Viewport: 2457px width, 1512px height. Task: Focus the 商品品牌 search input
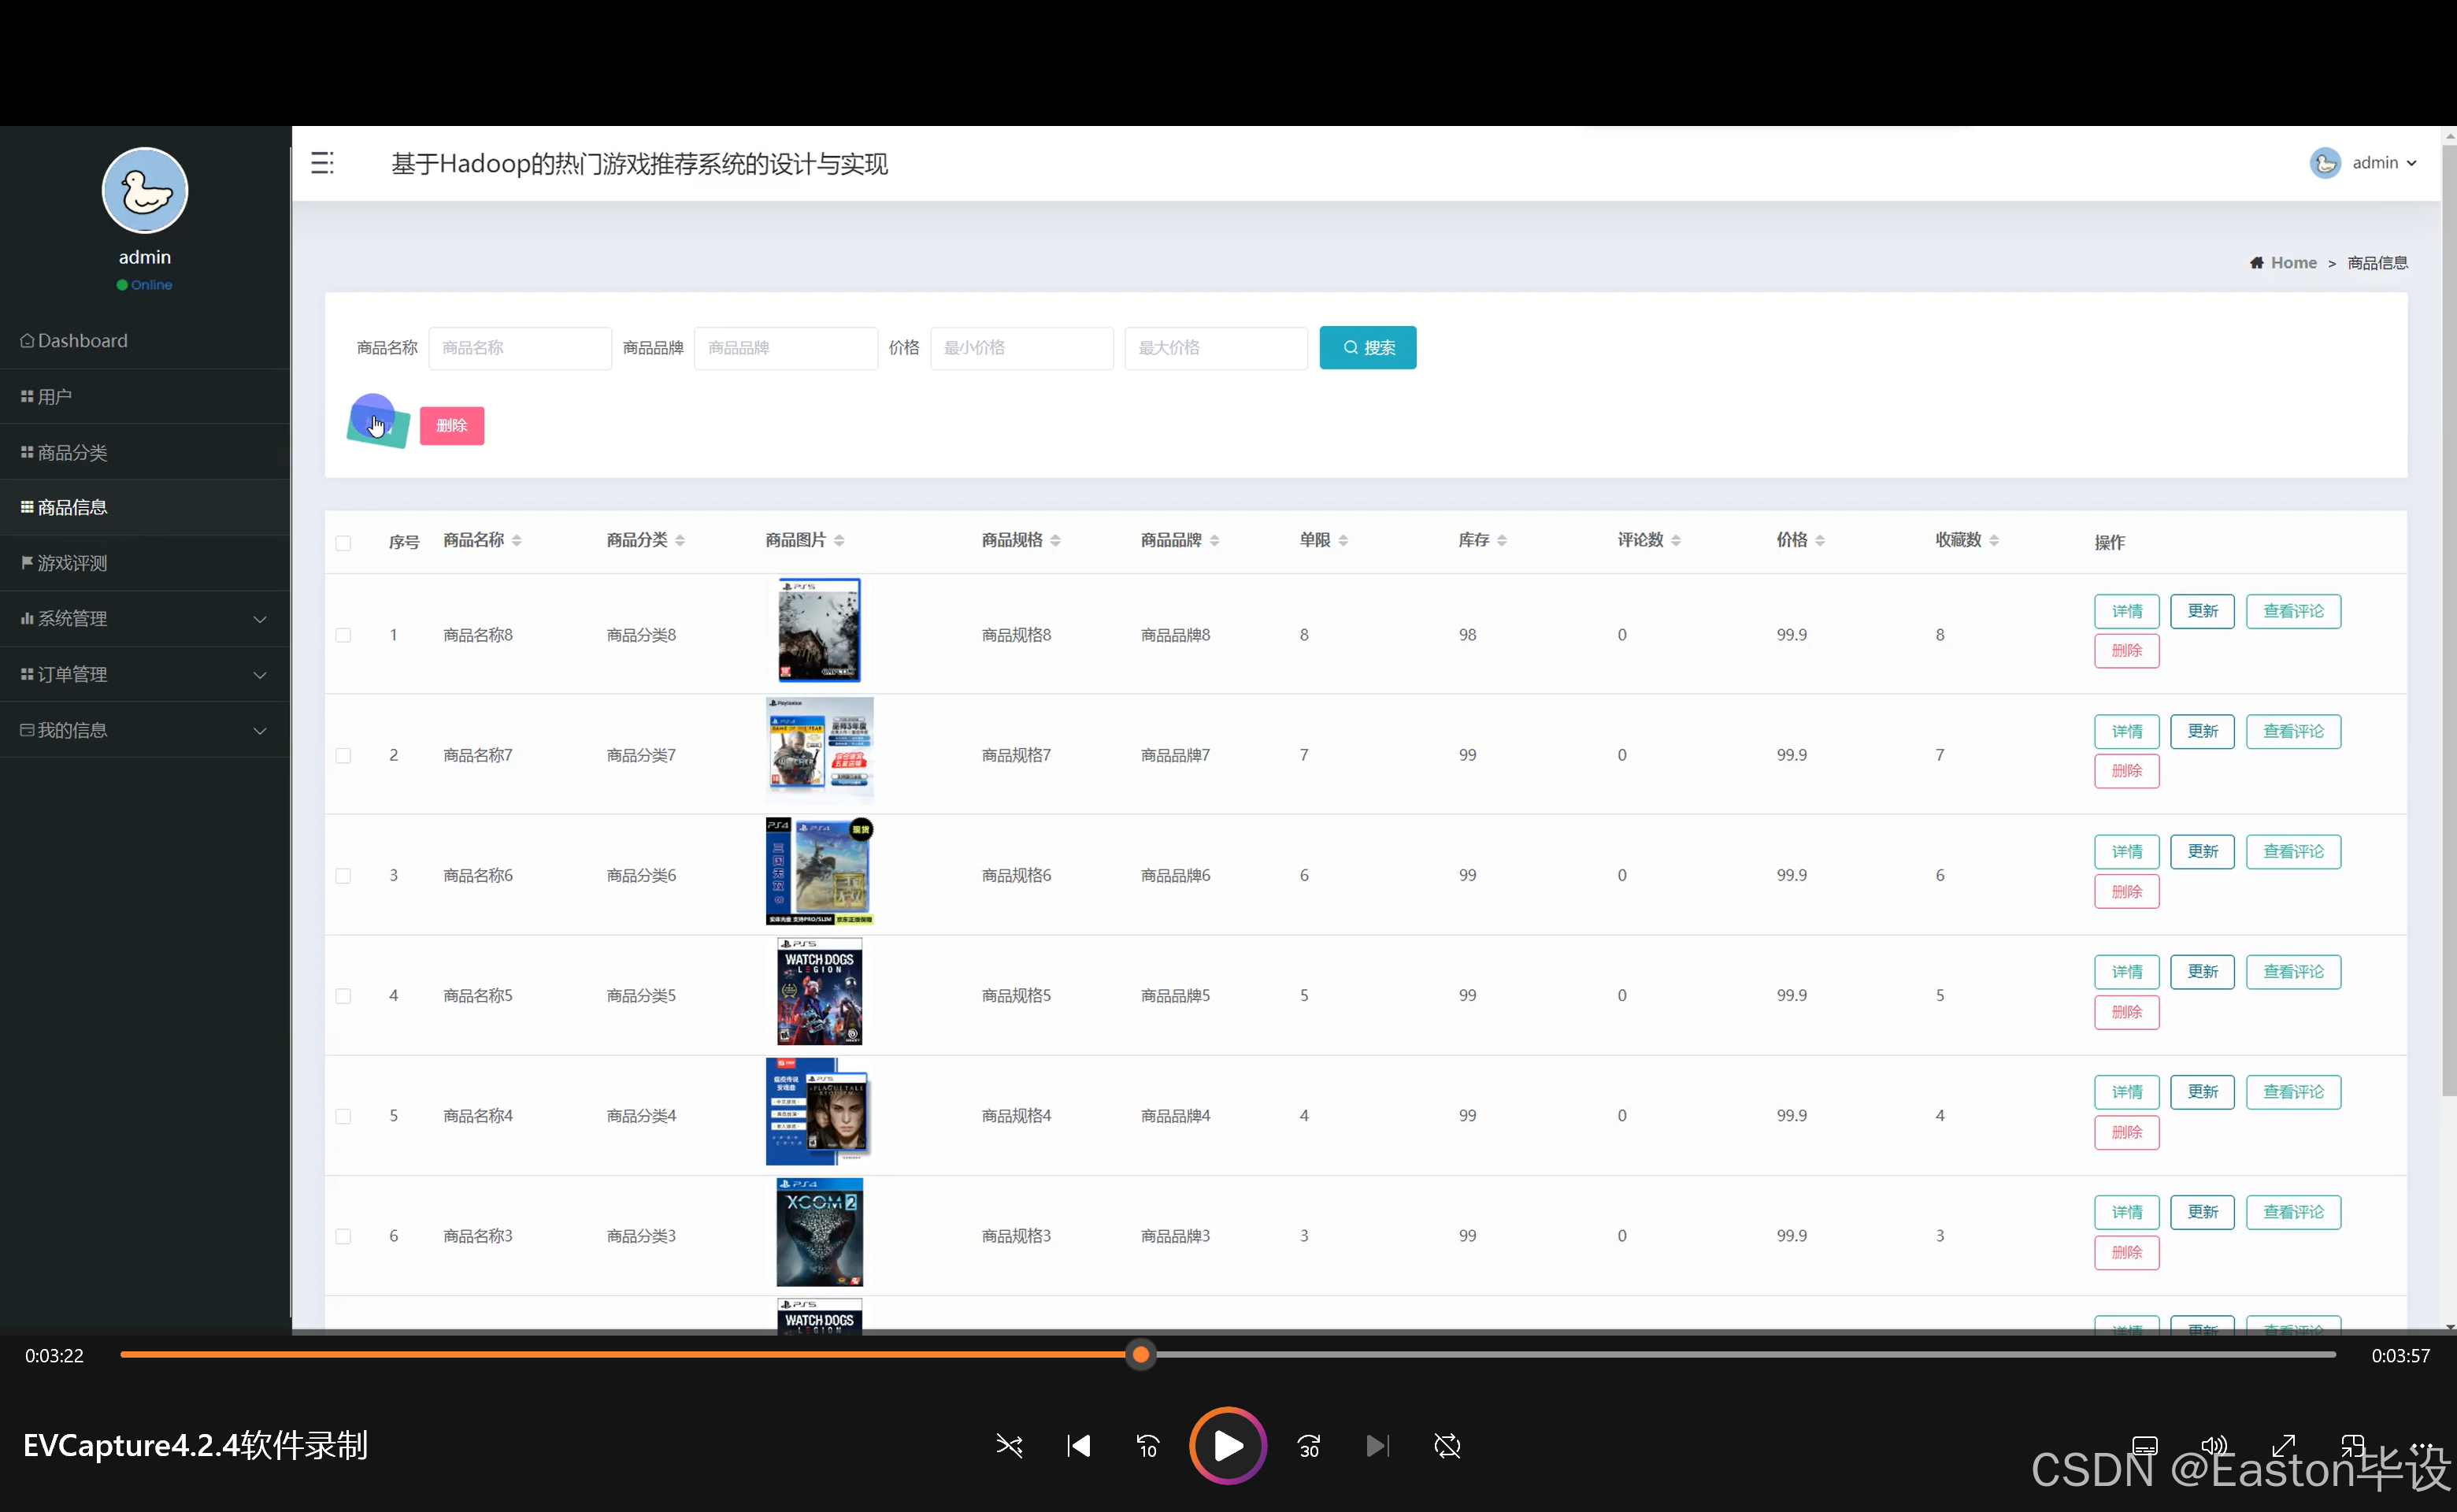pos(786,348)
